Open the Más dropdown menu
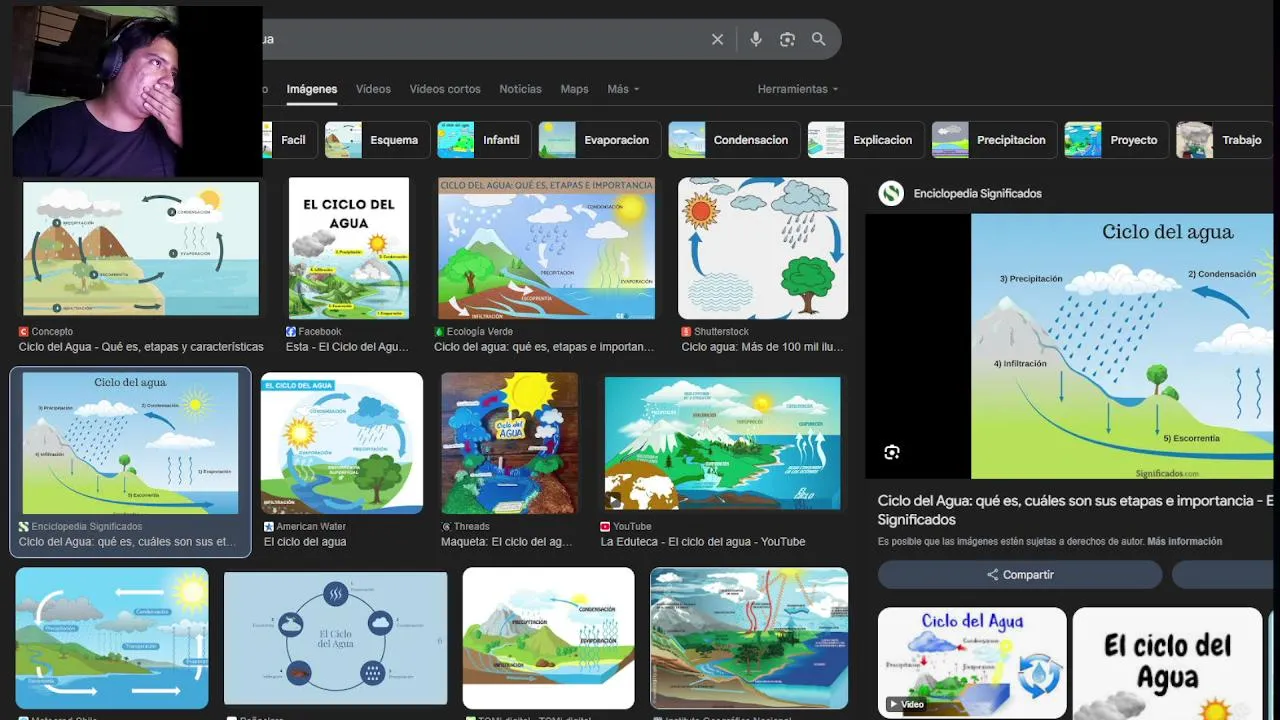This screenshot has height=720, width=1280. pos(623,89)
